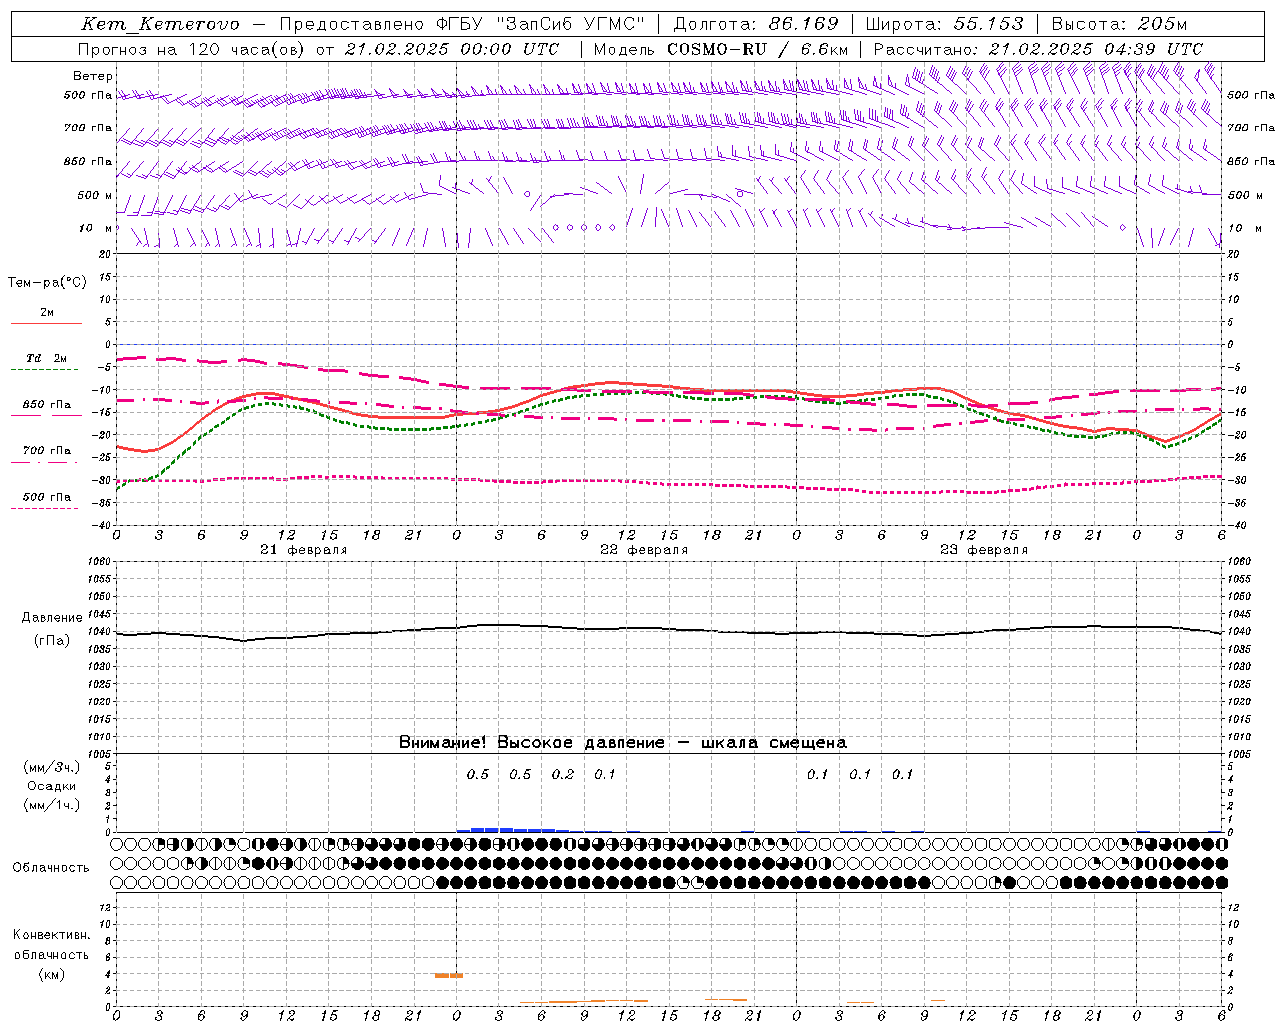This screenshot has width=1280, height=1024.
Task: Click the "Высота: 205м" header field
Action: point(1119,24)
